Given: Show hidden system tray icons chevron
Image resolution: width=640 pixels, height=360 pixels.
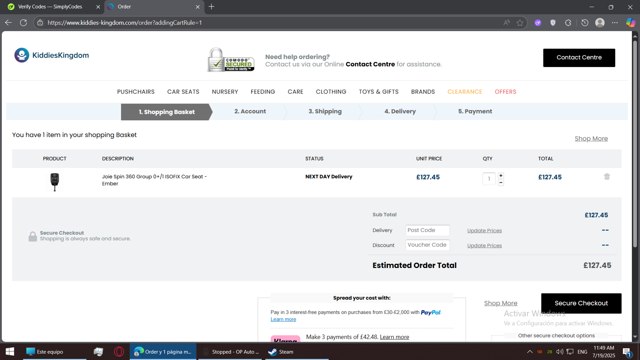Looking at the screenshot, I should click(x=529, y=351).
